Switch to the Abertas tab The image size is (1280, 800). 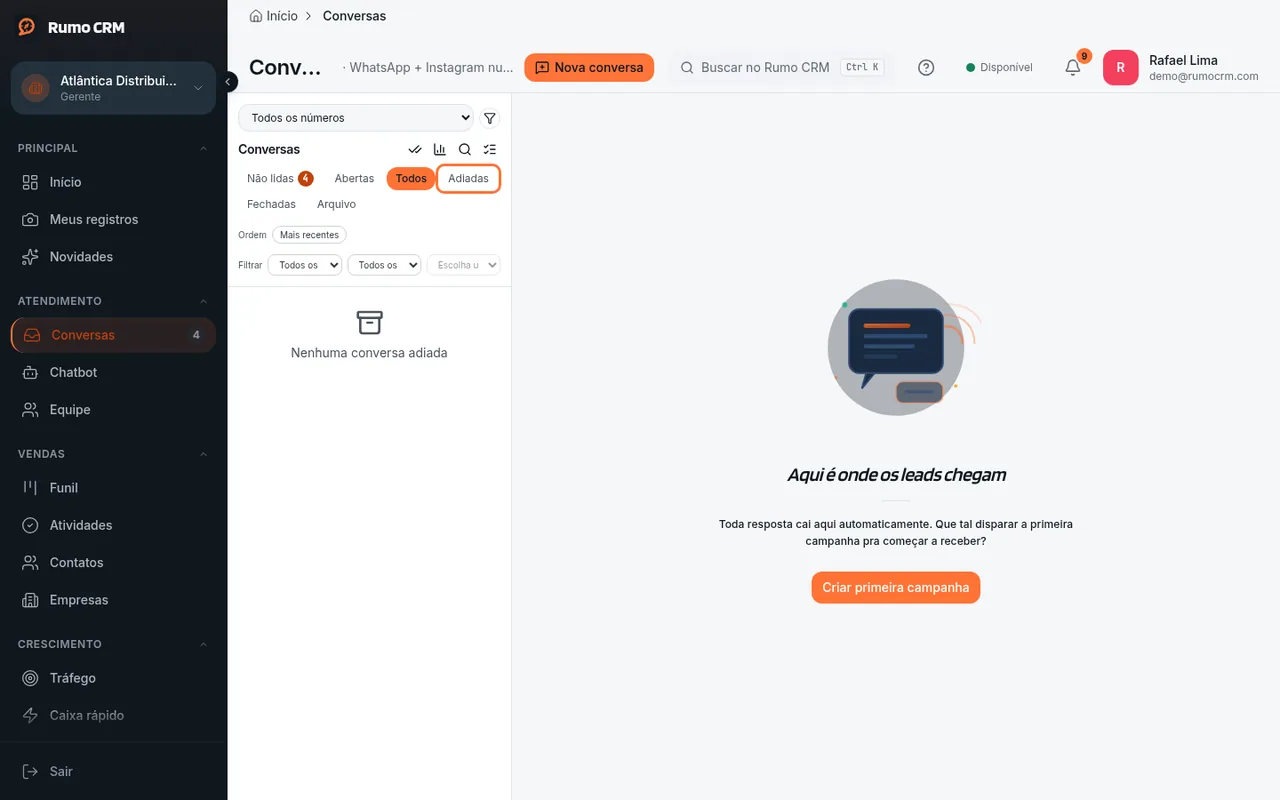pyautogui.click(x=354, y=179)
